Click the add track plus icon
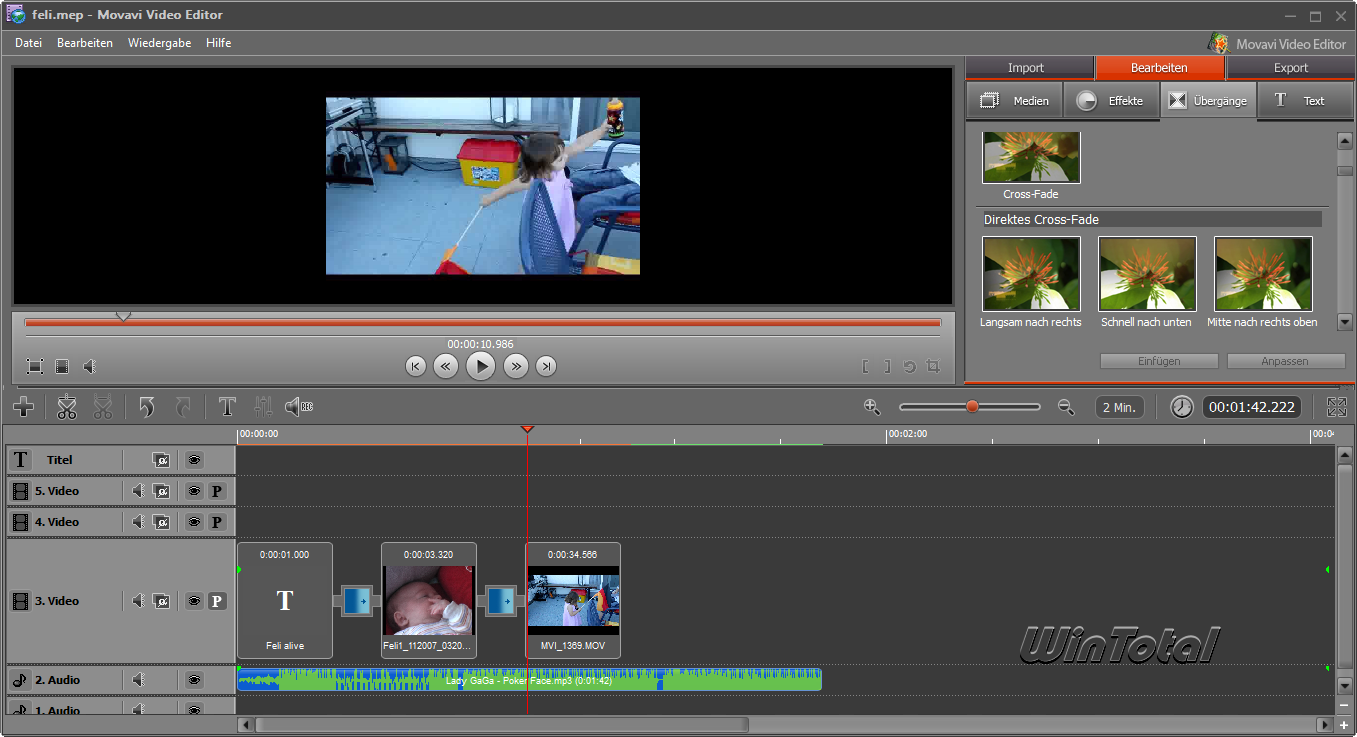The width and height of the screenshot is (1357, 737). 24,407
